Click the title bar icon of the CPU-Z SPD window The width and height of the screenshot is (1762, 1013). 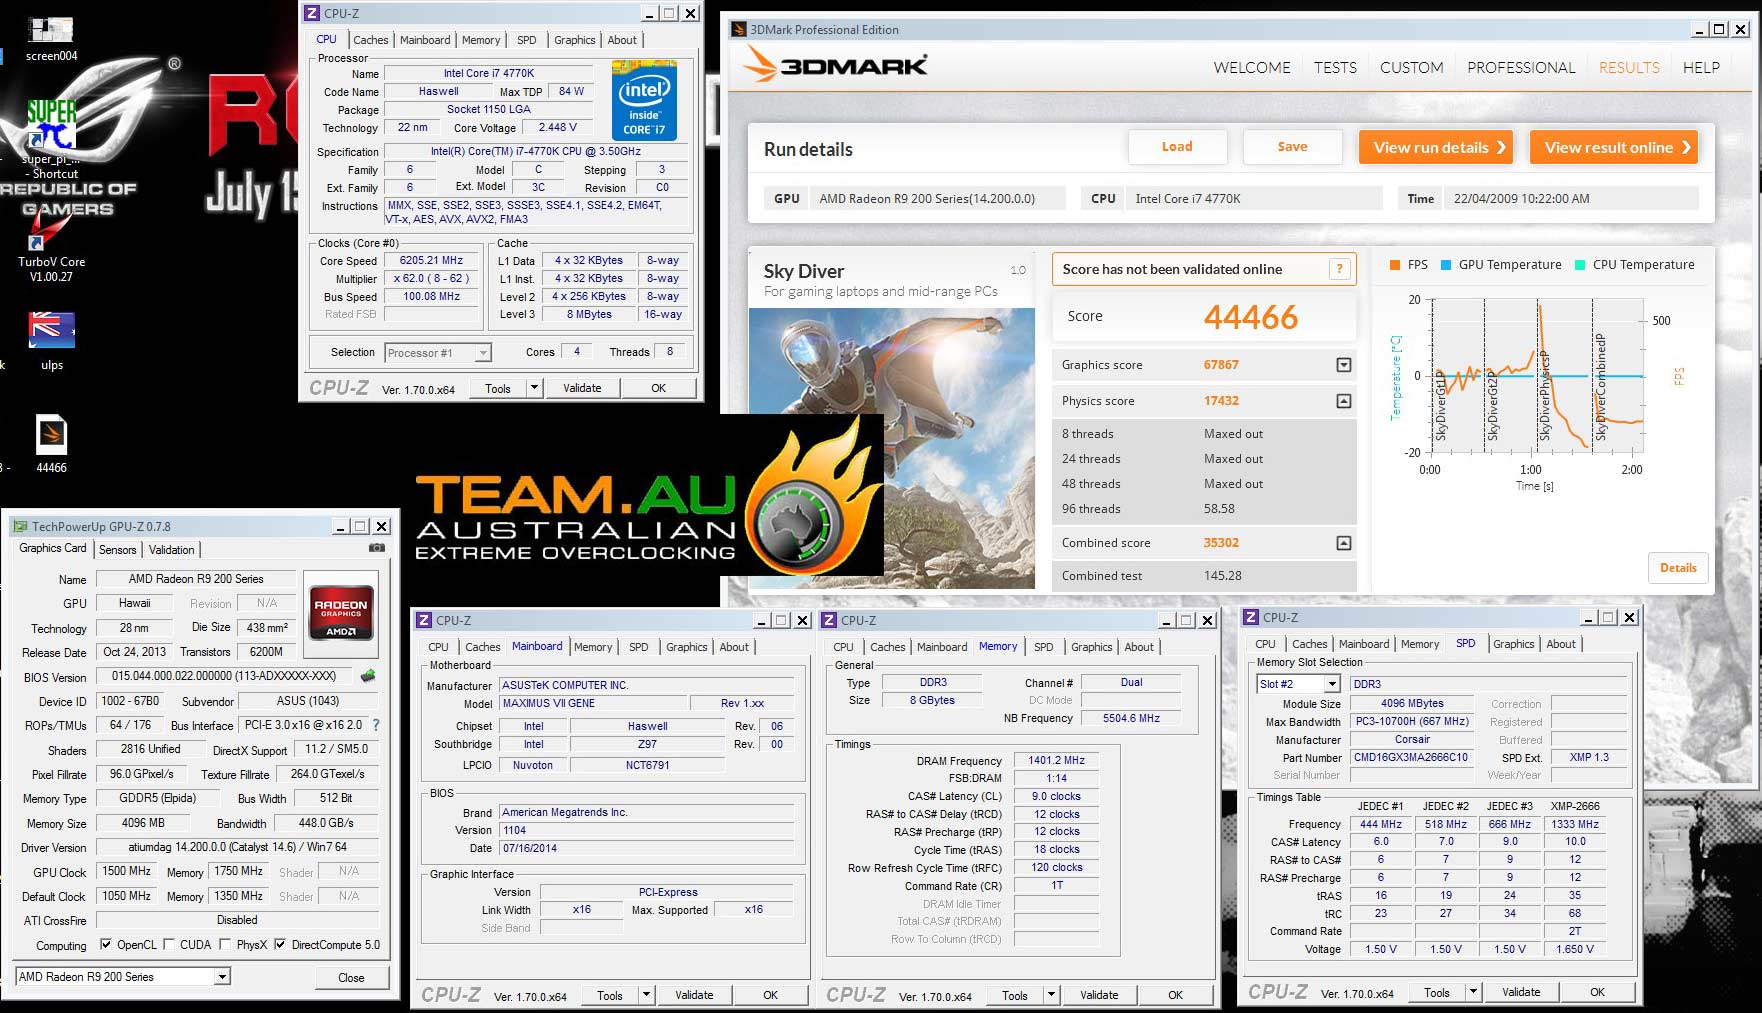[x=1251, y=617]
